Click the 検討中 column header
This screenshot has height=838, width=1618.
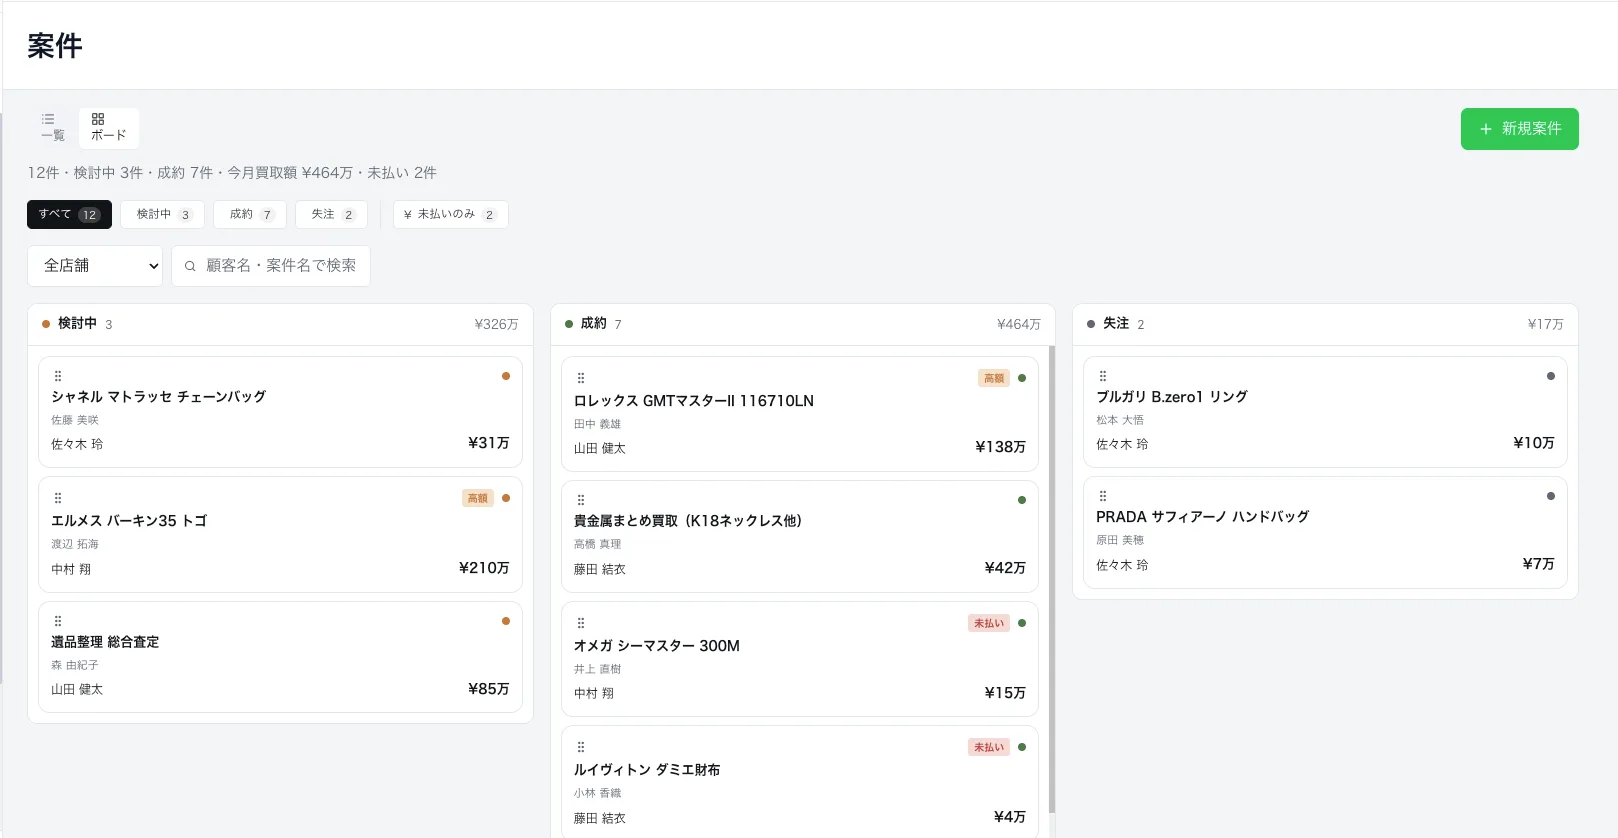pyautogui.click(x=280, y=324)
